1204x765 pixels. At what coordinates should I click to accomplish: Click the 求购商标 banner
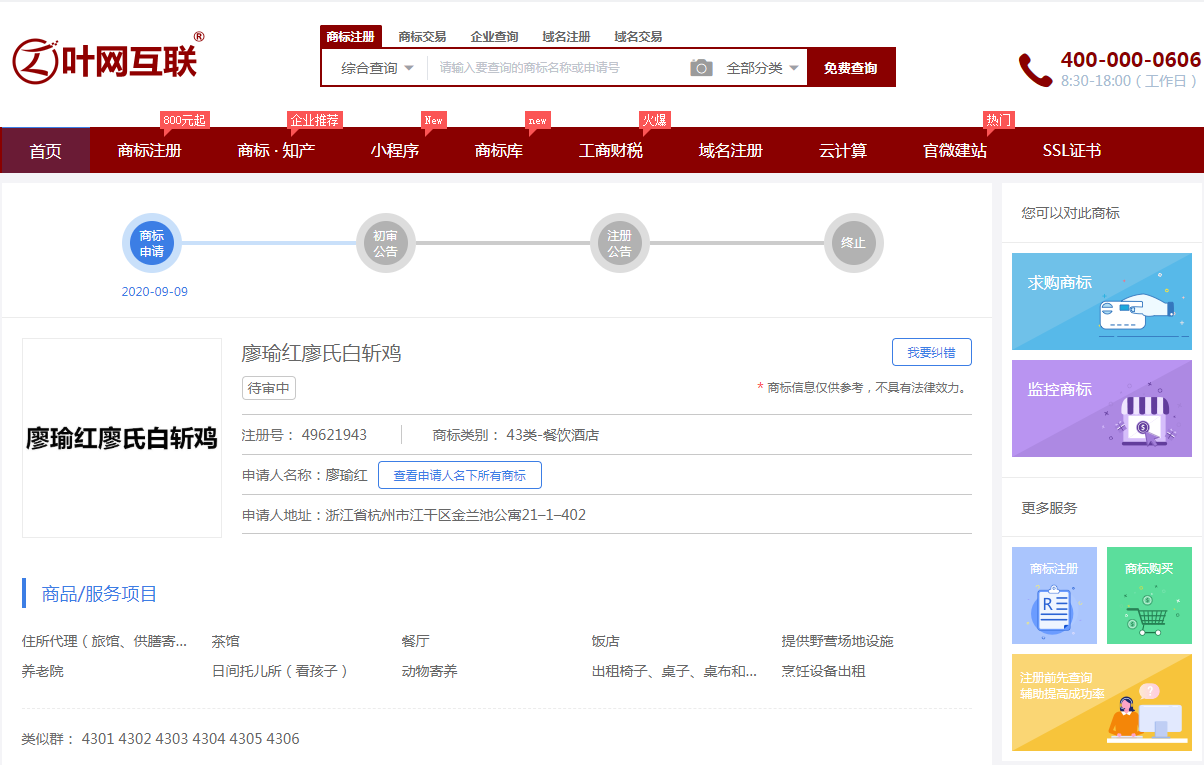click(x=1101, y=301)
